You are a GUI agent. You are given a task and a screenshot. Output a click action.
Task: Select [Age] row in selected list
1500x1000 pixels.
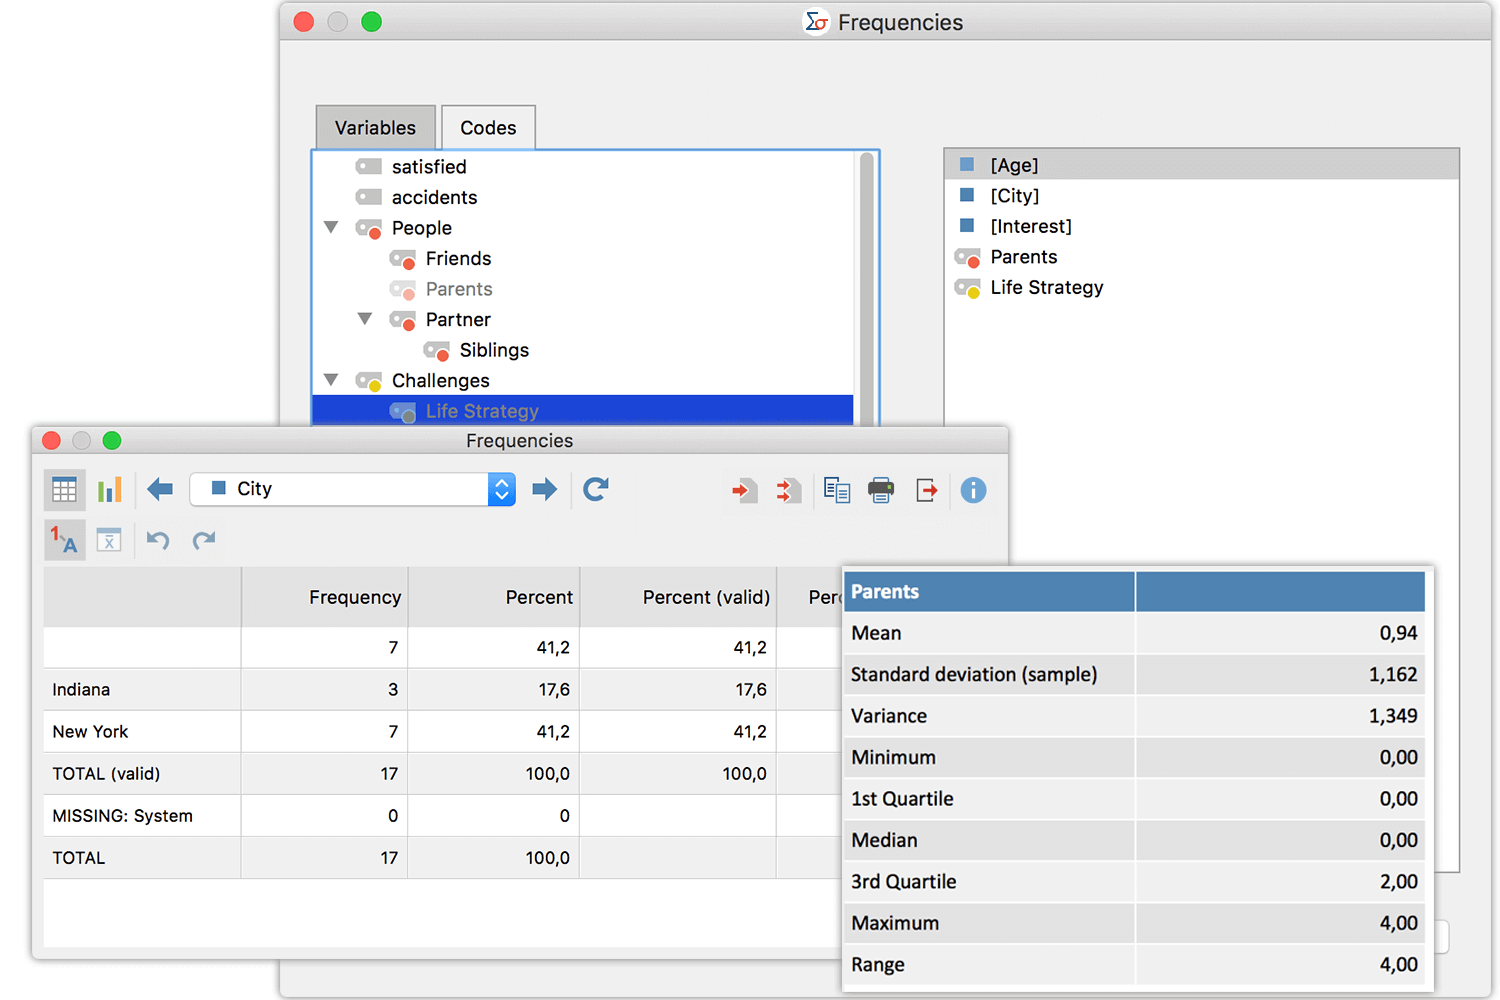point(1201,165)
